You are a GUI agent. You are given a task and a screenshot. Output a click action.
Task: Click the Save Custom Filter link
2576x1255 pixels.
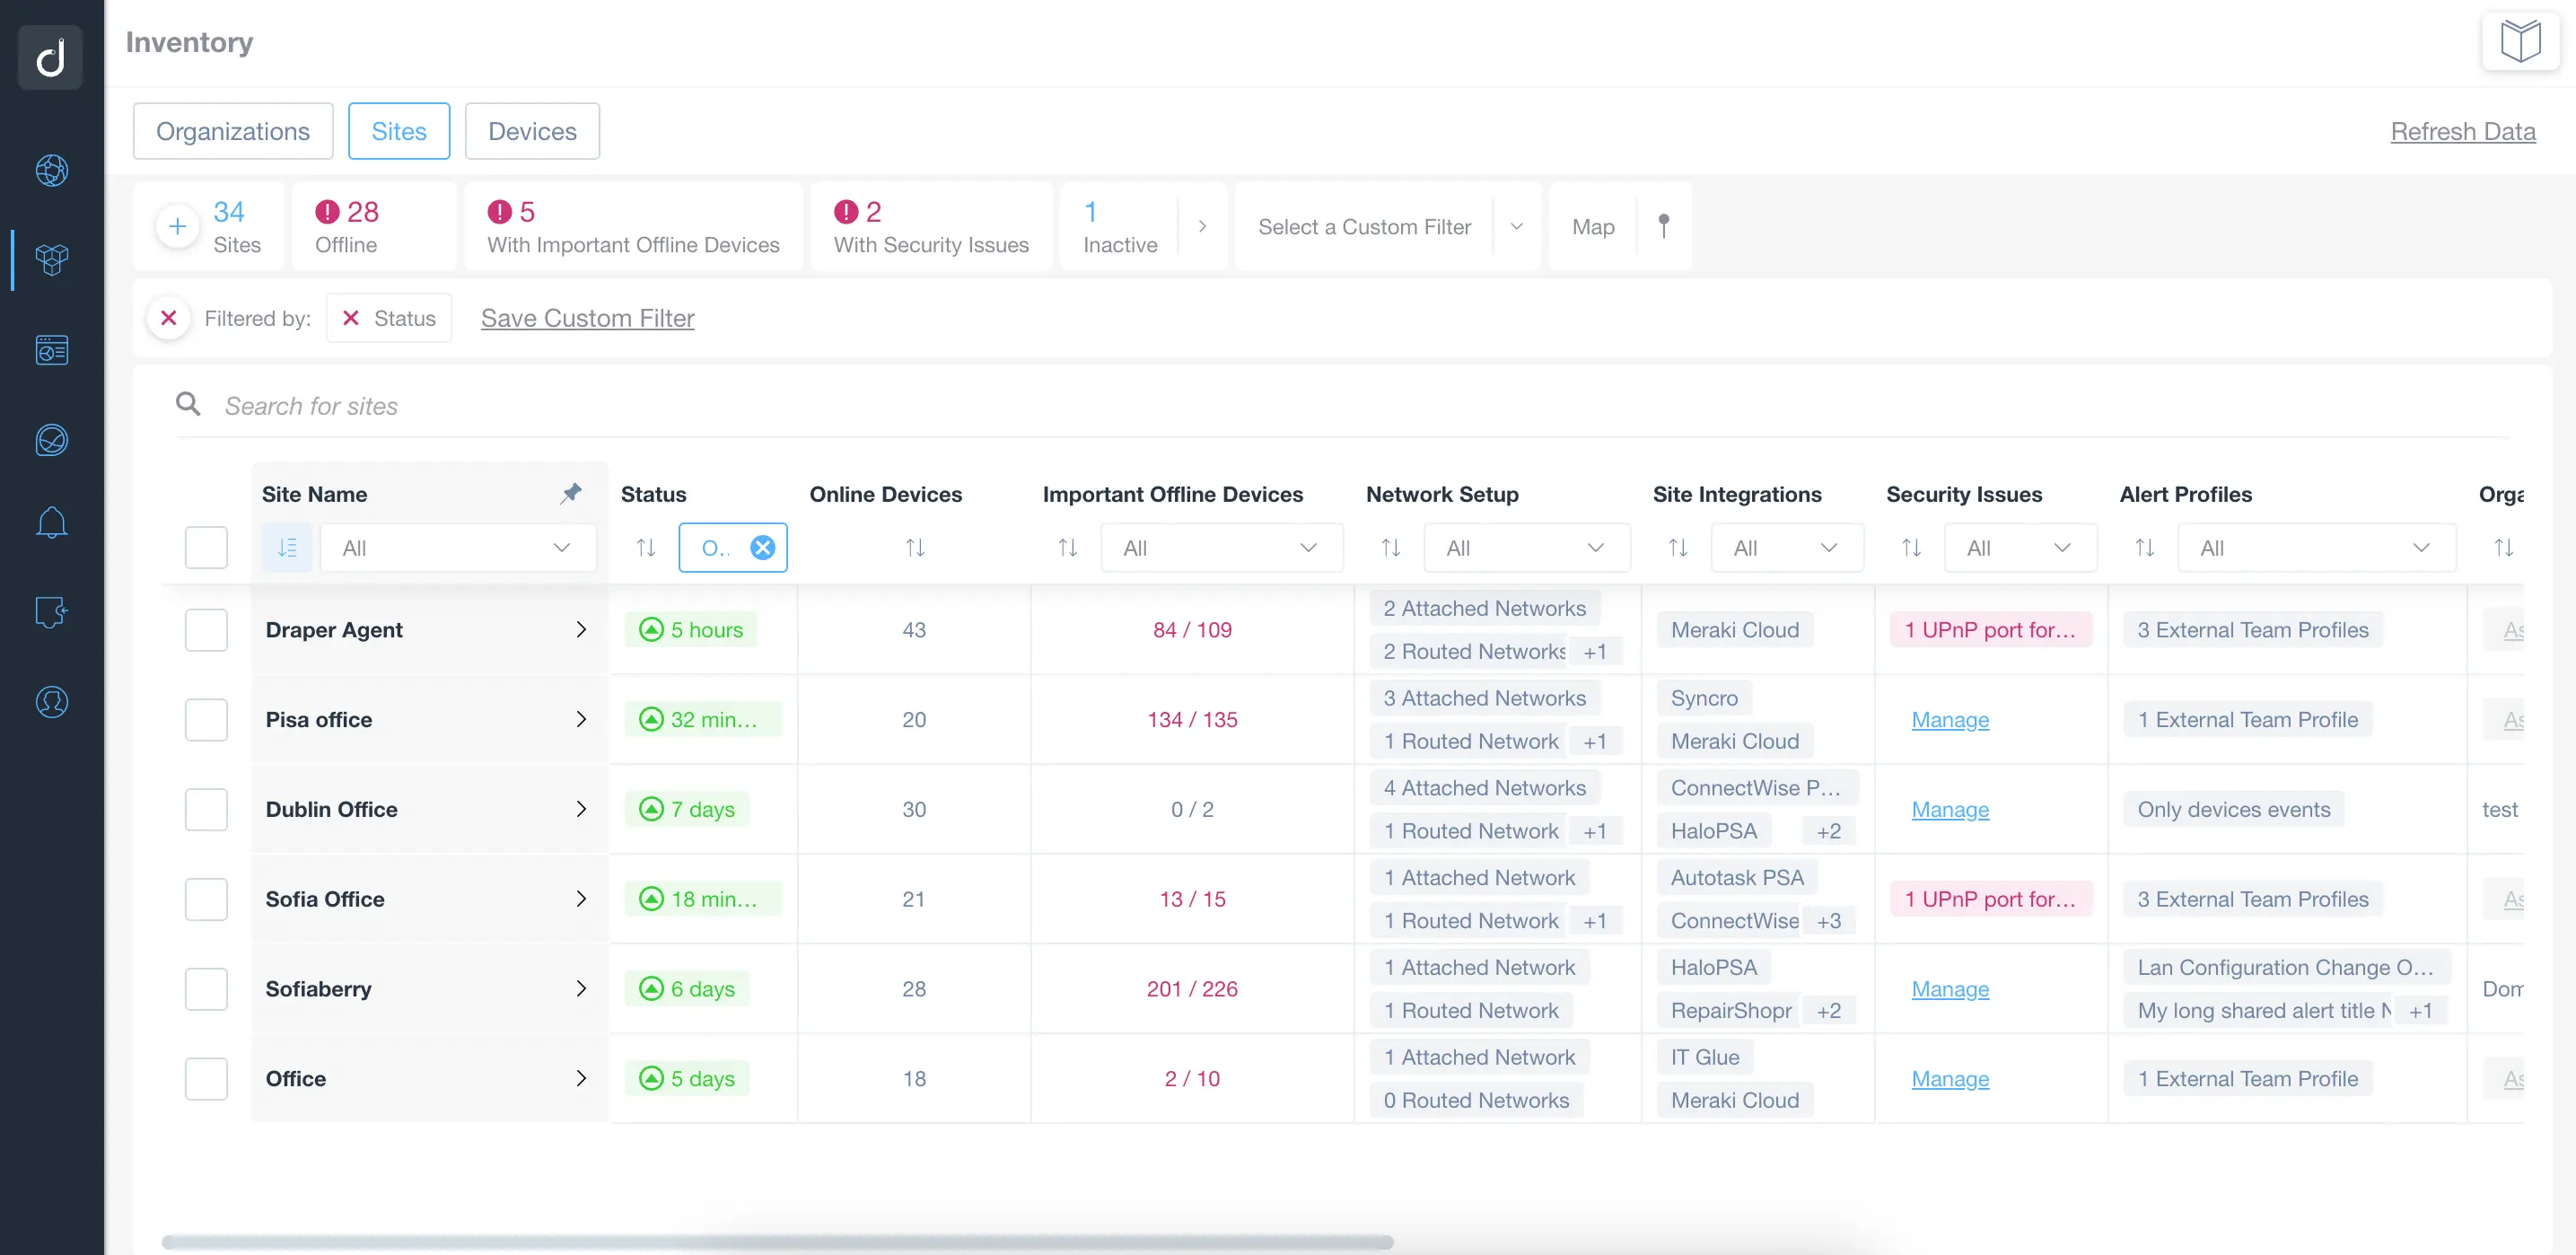tap(587, 318)
